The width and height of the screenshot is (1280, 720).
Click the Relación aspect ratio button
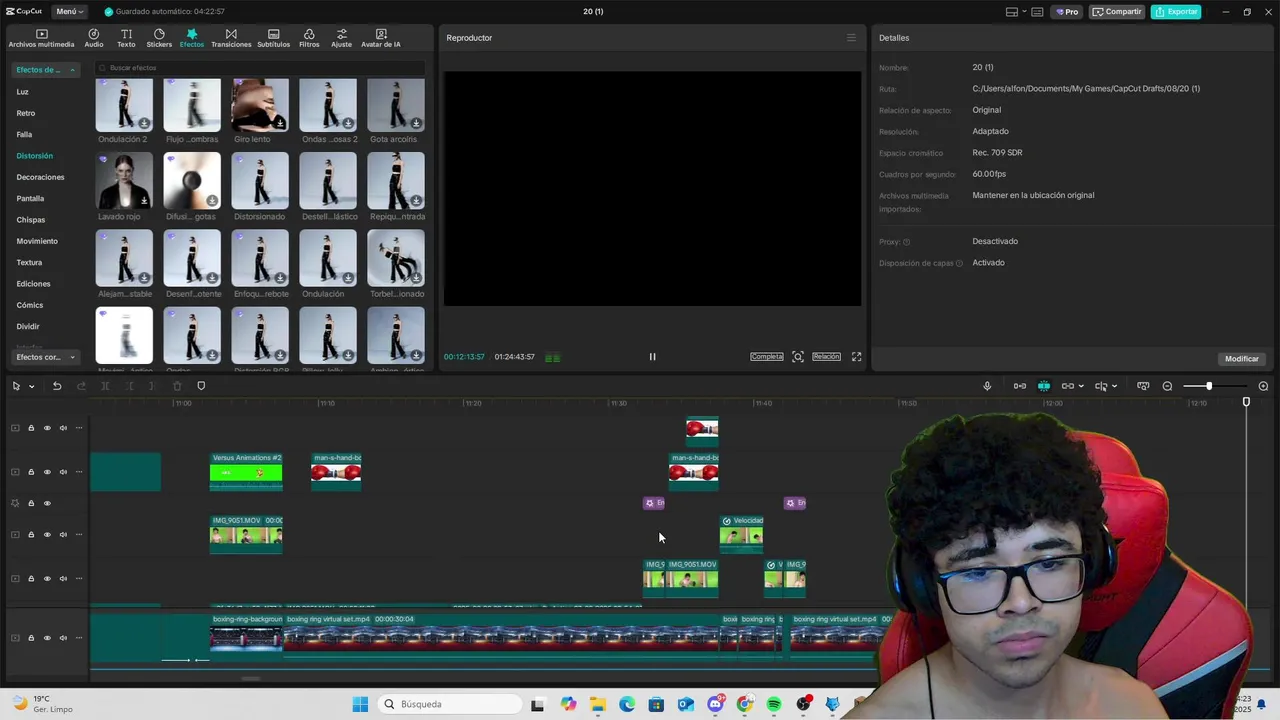(x=826, y=357)
